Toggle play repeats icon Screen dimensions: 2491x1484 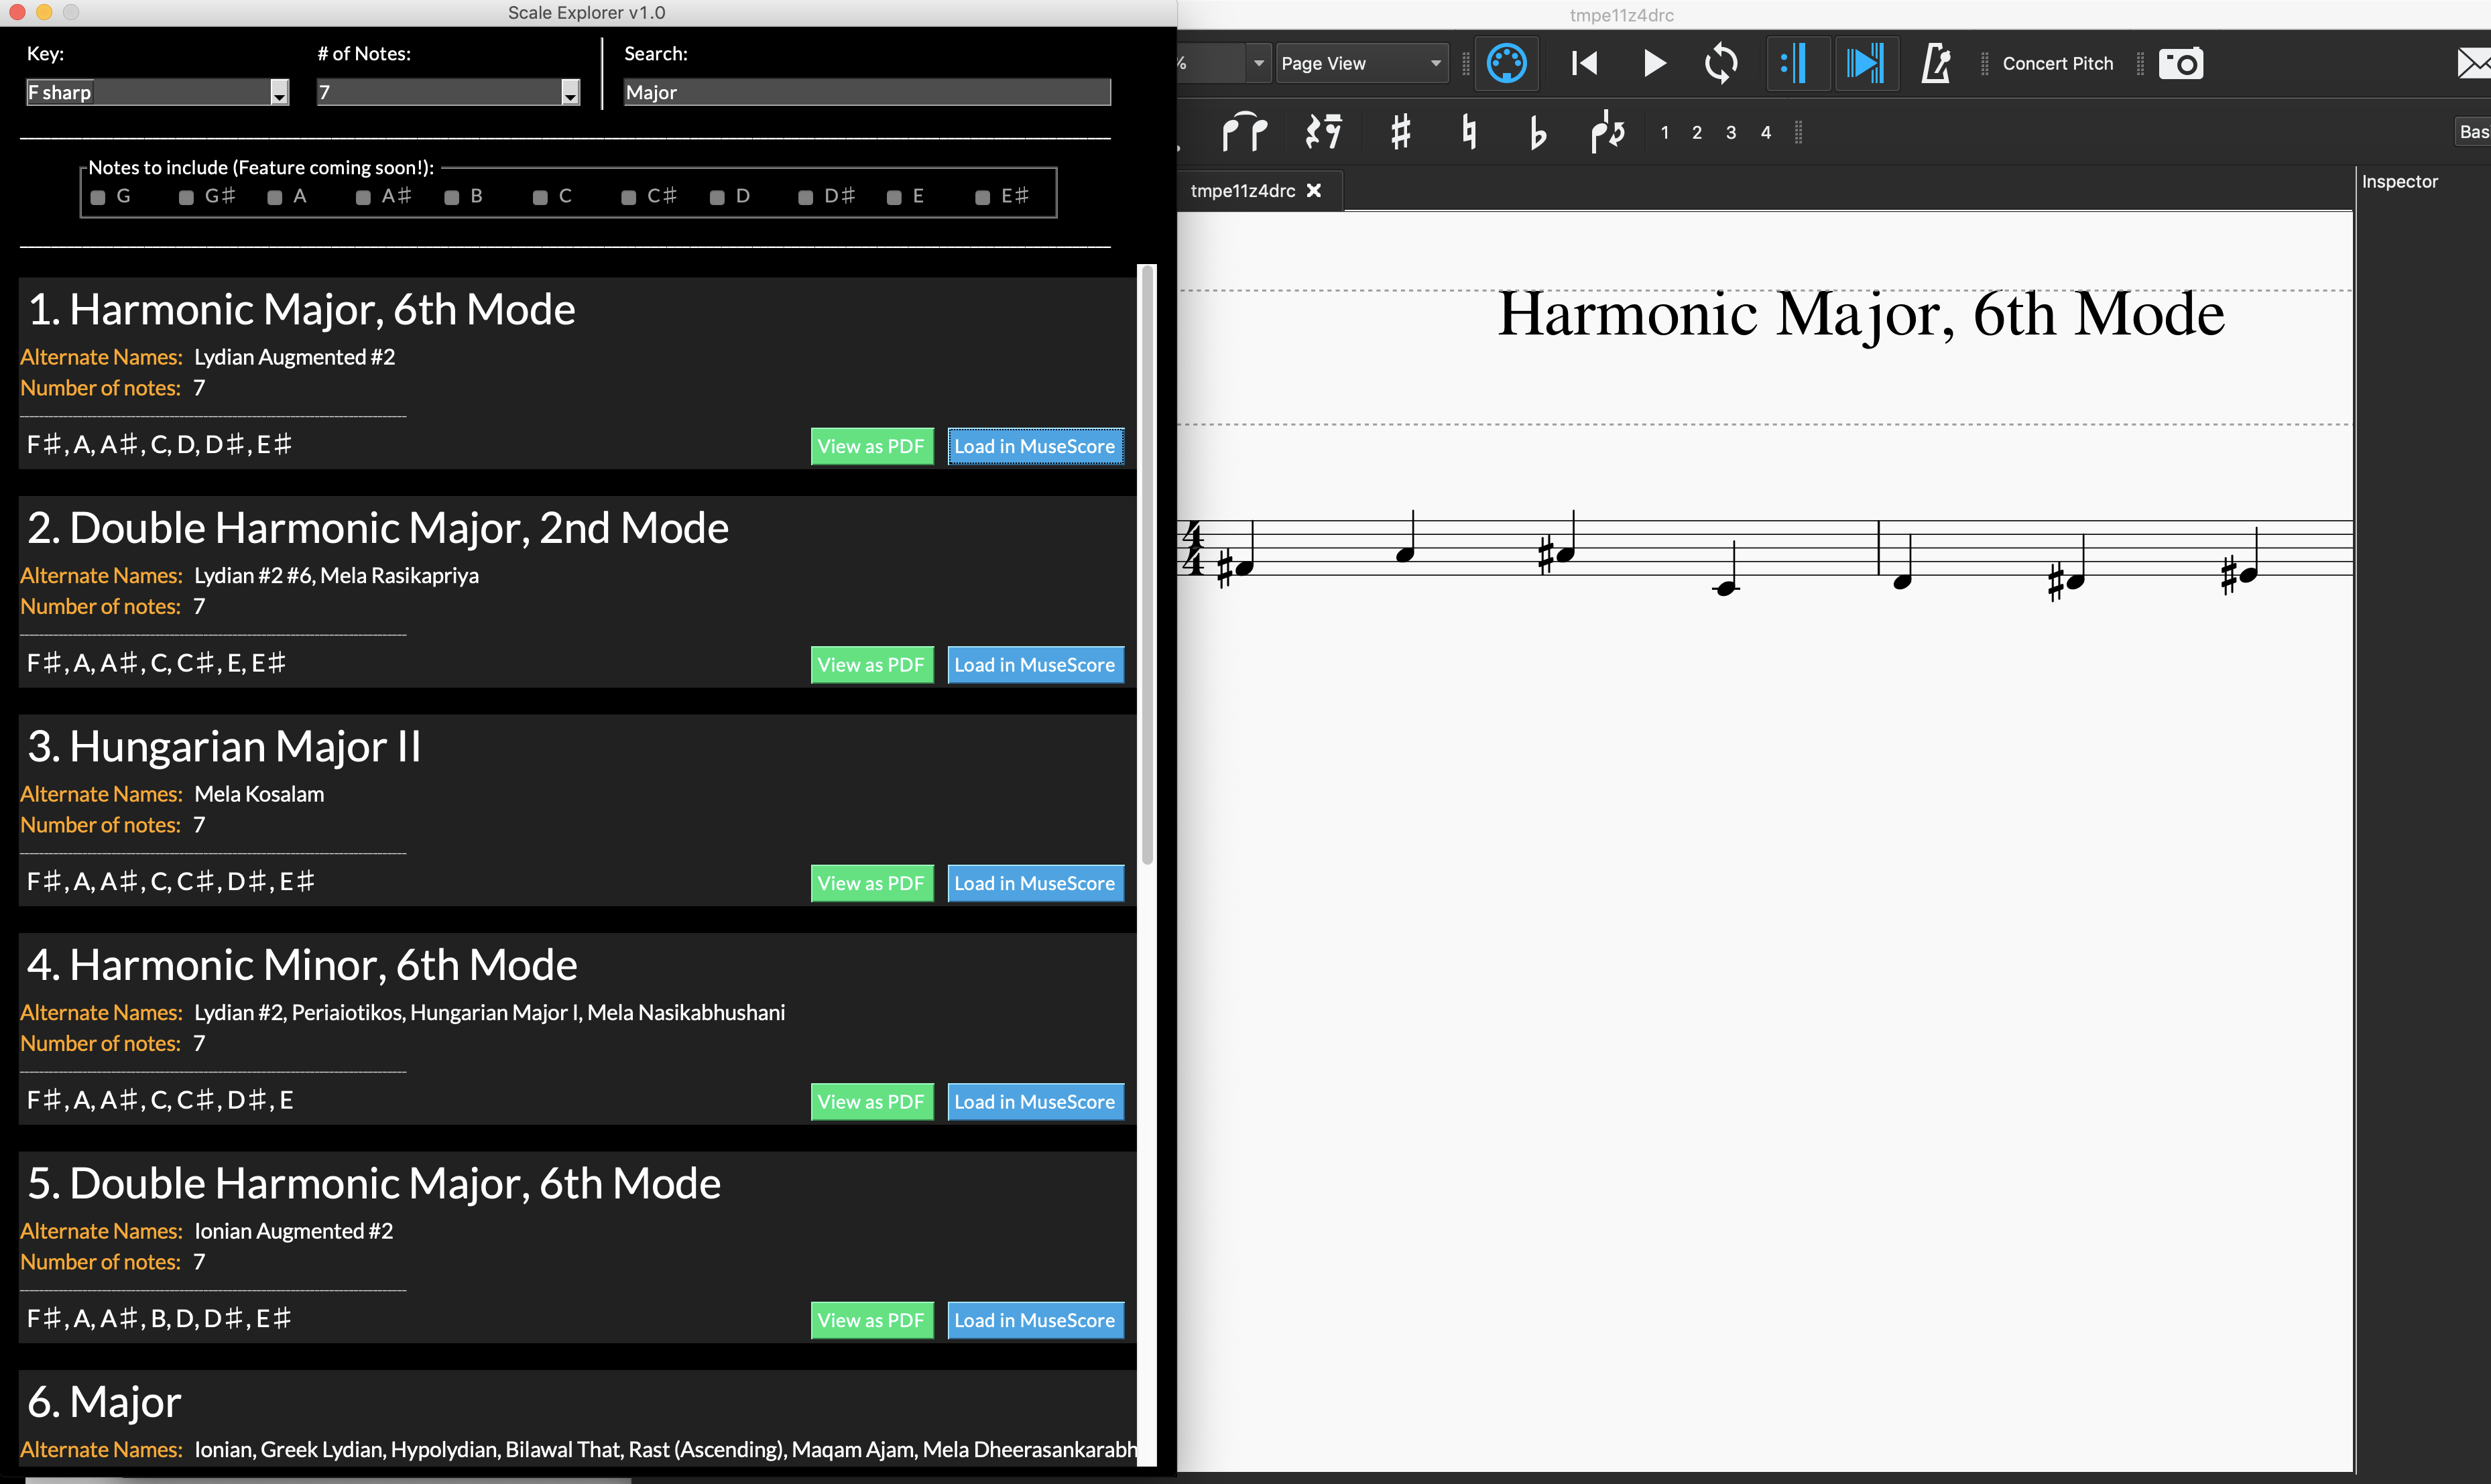tap(1796, 64)
